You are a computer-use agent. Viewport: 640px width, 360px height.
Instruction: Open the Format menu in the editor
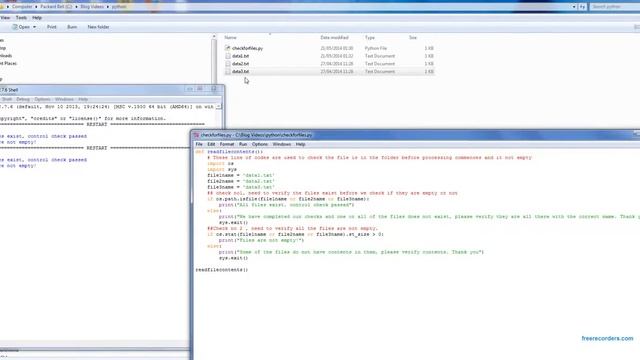click(227, 144)
